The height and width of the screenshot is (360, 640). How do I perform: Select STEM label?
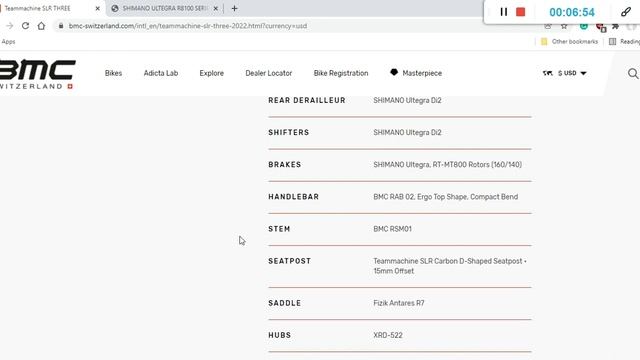click(279, 229)
